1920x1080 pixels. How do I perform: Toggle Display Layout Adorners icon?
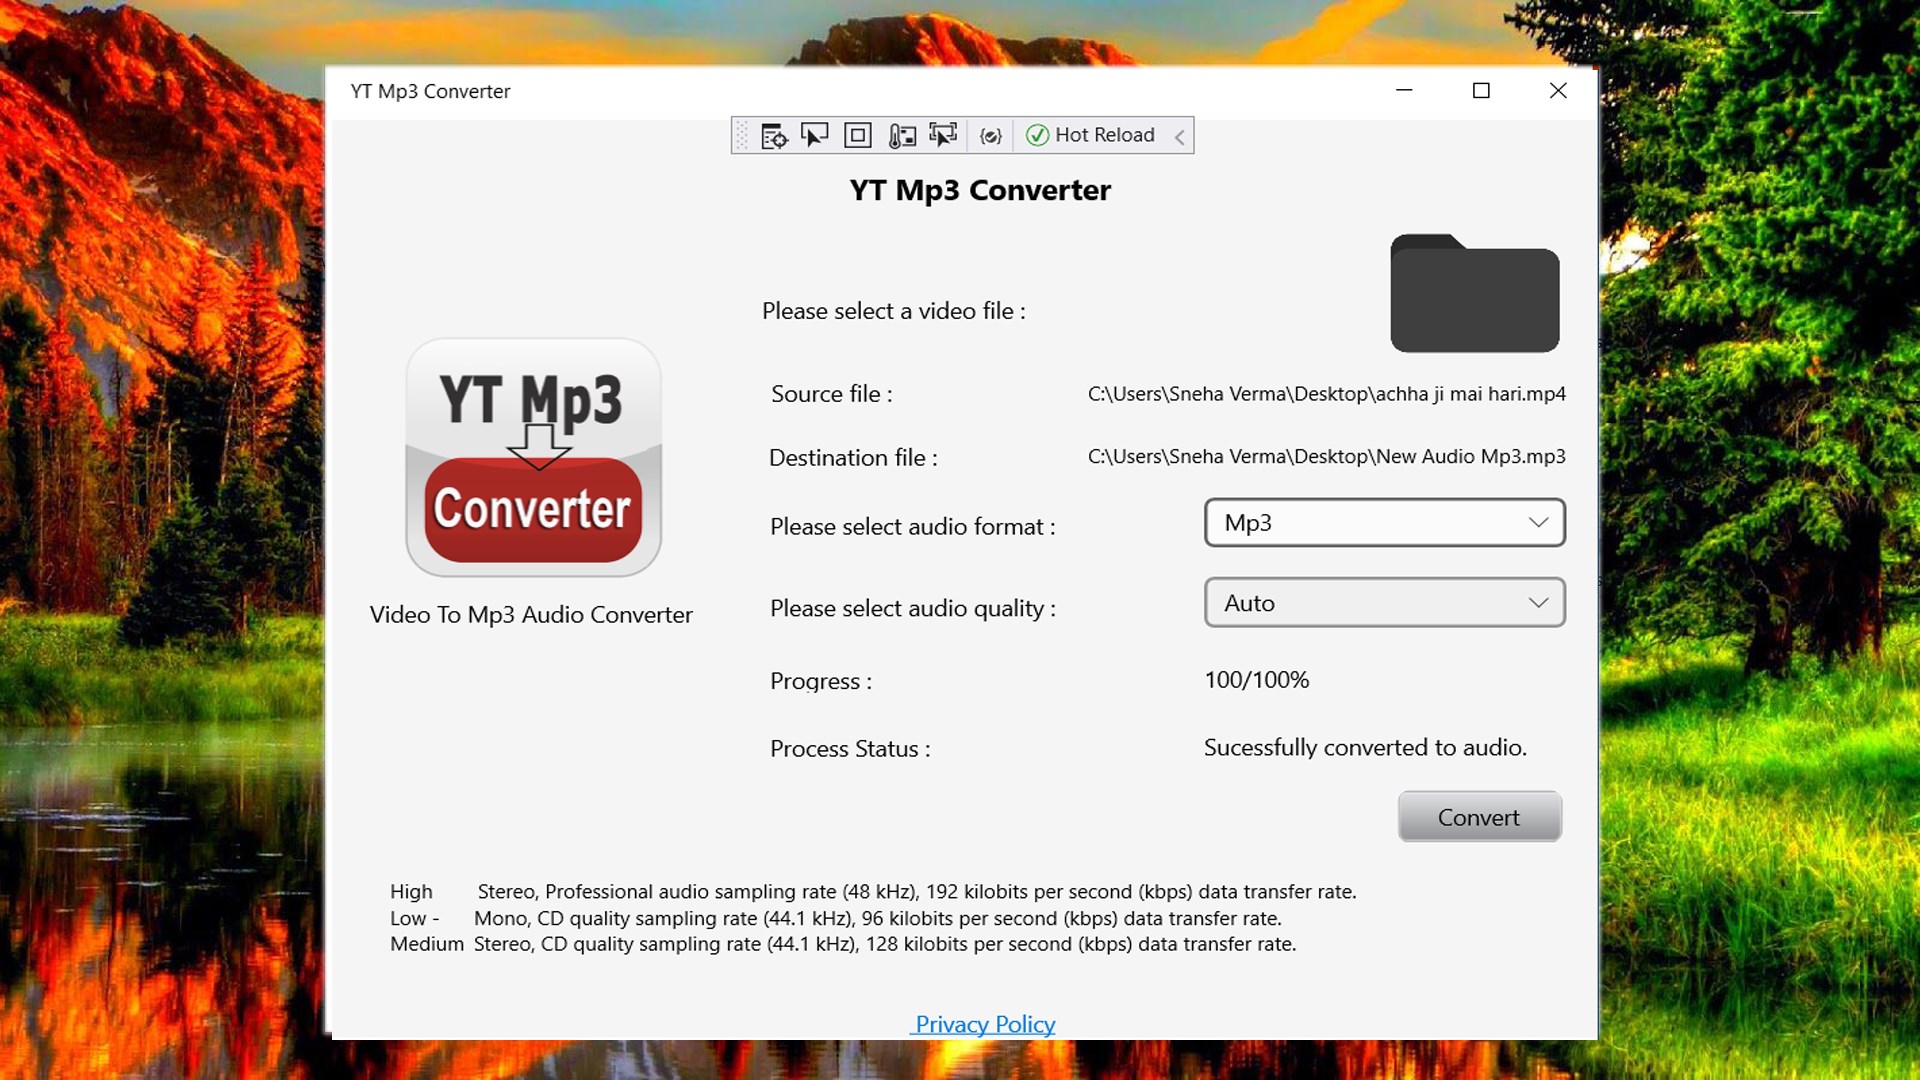click(857, 135)
